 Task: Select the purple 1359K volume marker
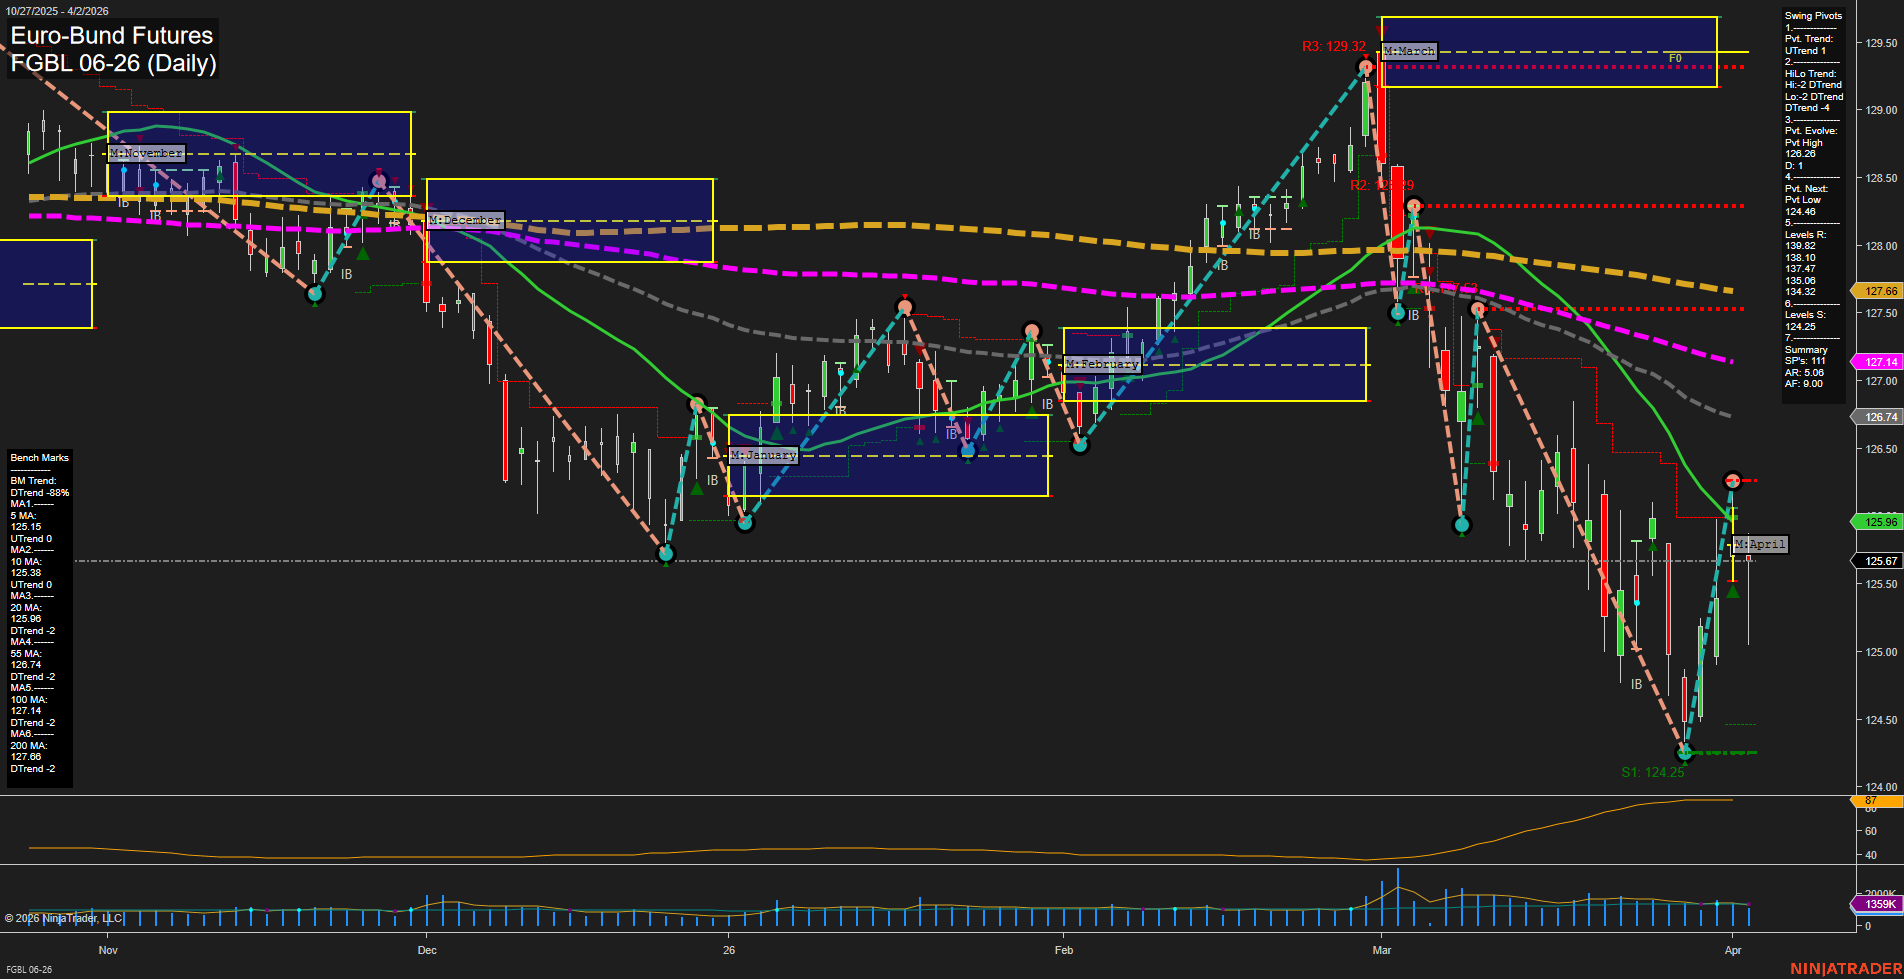click(1878, 904)
